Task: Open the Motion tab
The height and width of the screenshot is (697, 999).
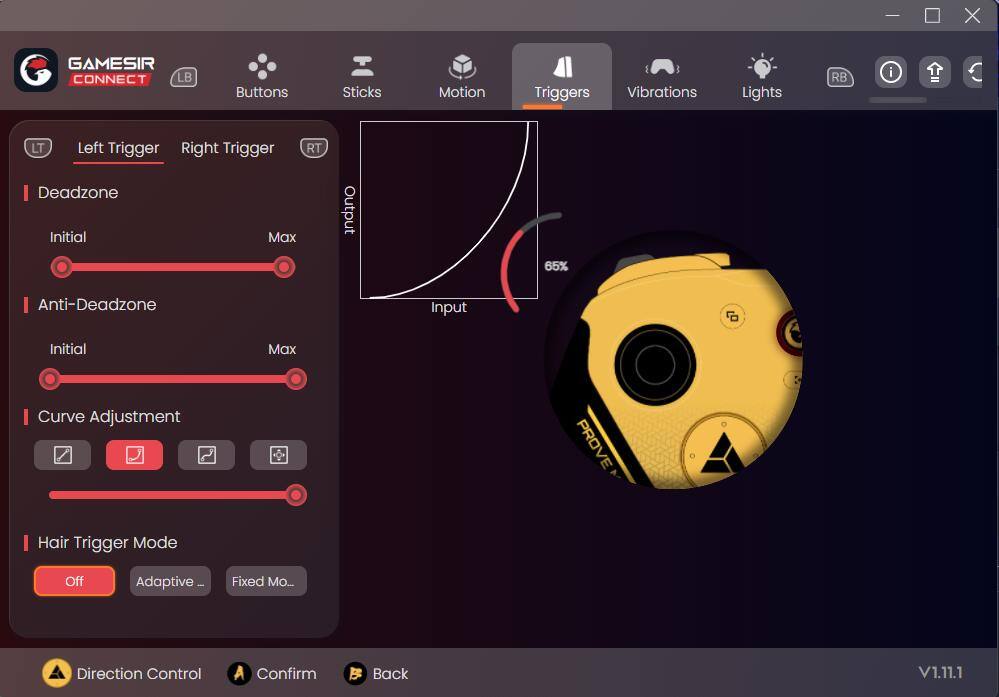Action: [462, 77]
